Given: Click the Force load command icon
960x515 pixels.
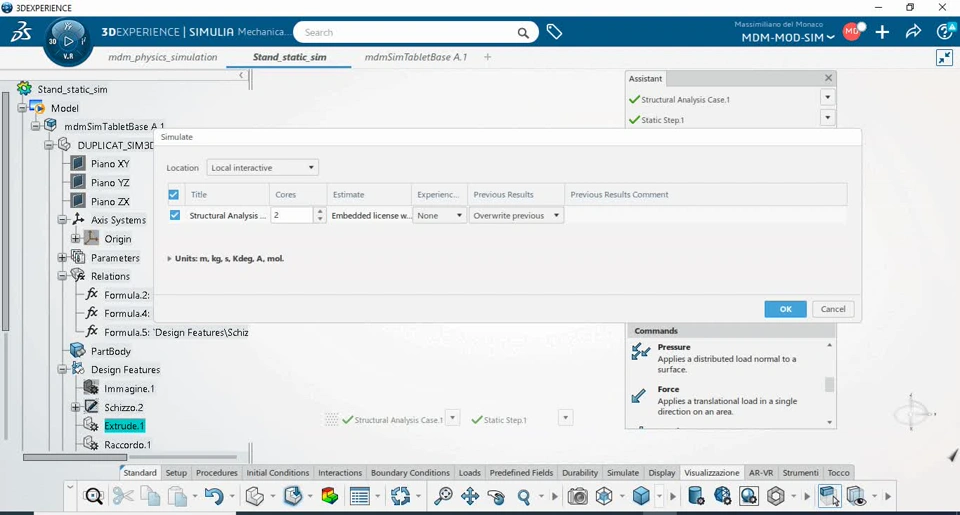Looking at the screenshot, I should coord(639,396).
